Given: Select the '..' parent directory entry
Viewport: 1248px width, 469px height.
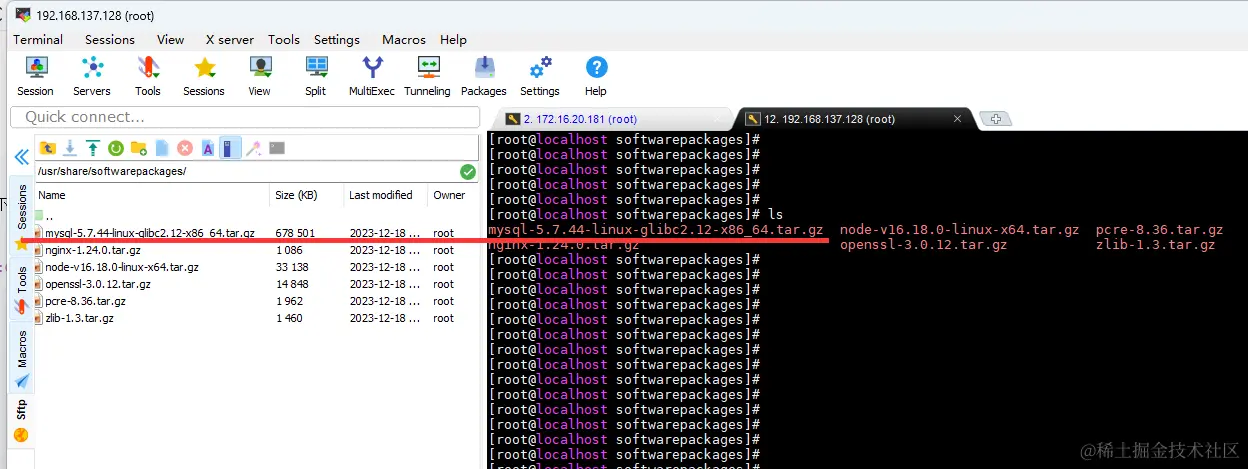Looking at the screenshot, I should pyautogui.click(x=49, y=216).
